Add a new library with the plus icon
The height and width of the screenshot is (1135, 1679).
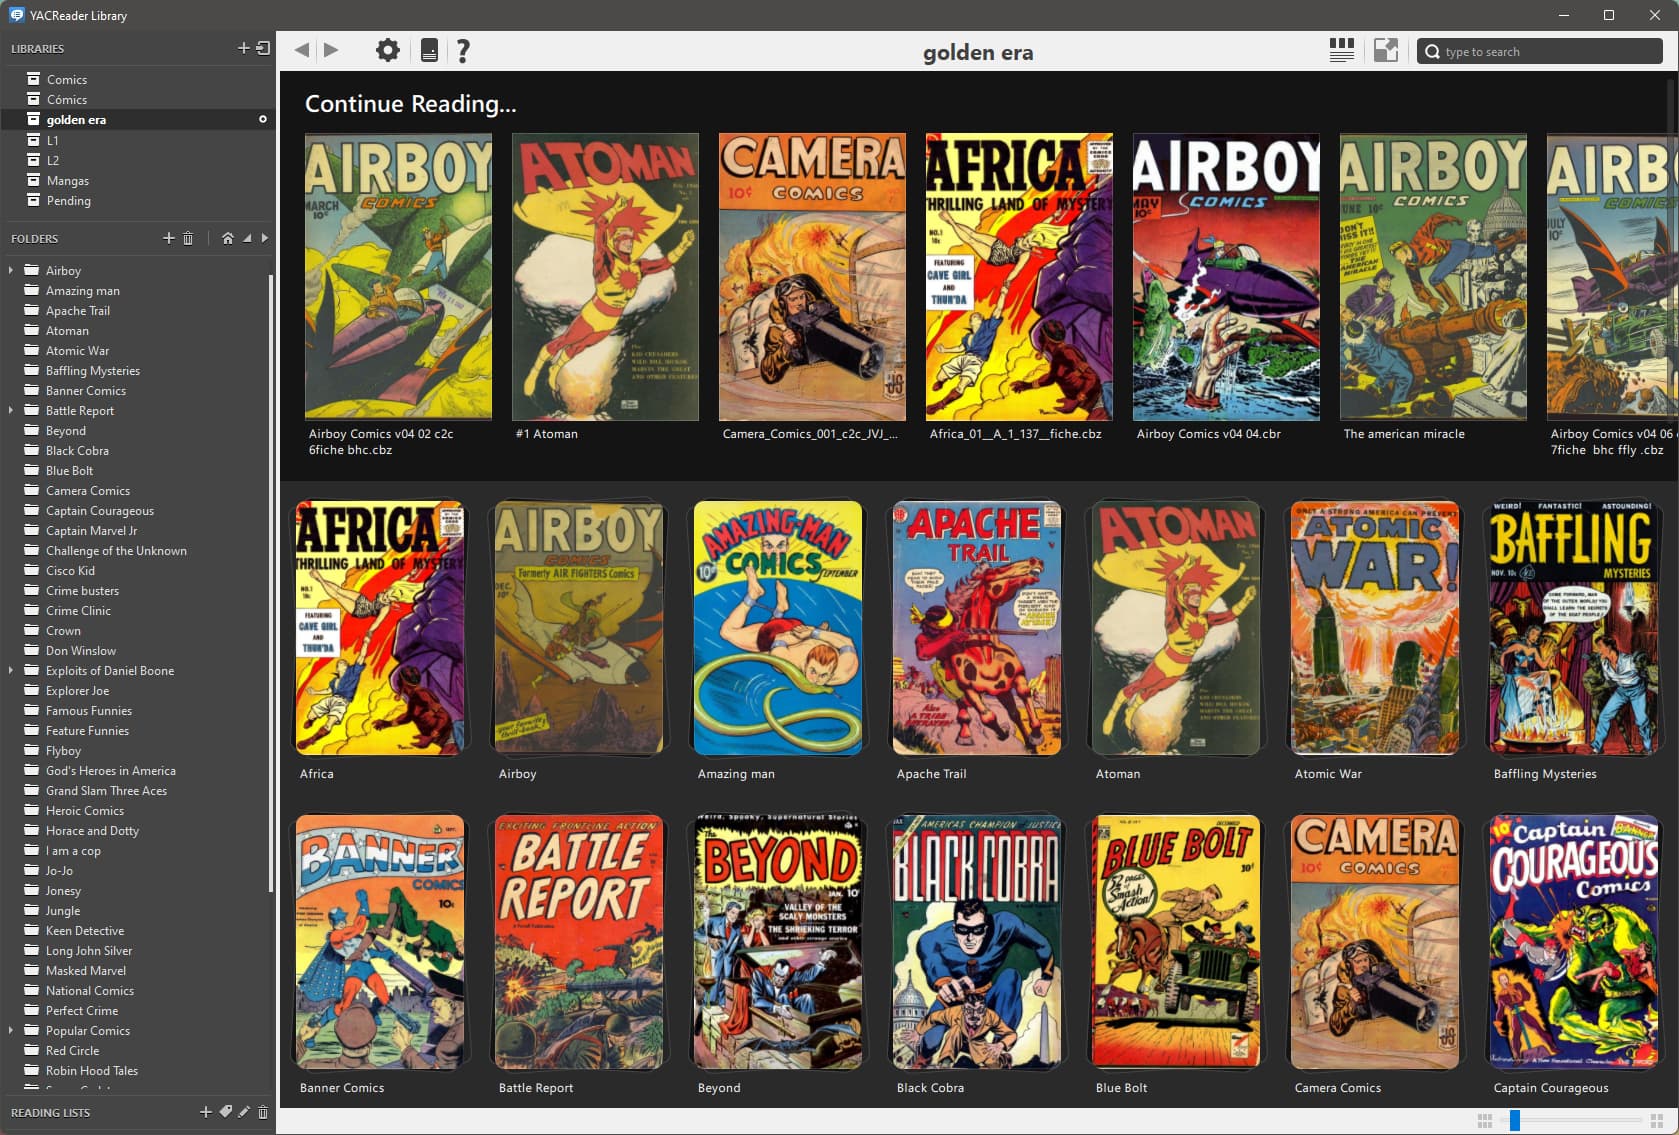[x=243, y=48]
